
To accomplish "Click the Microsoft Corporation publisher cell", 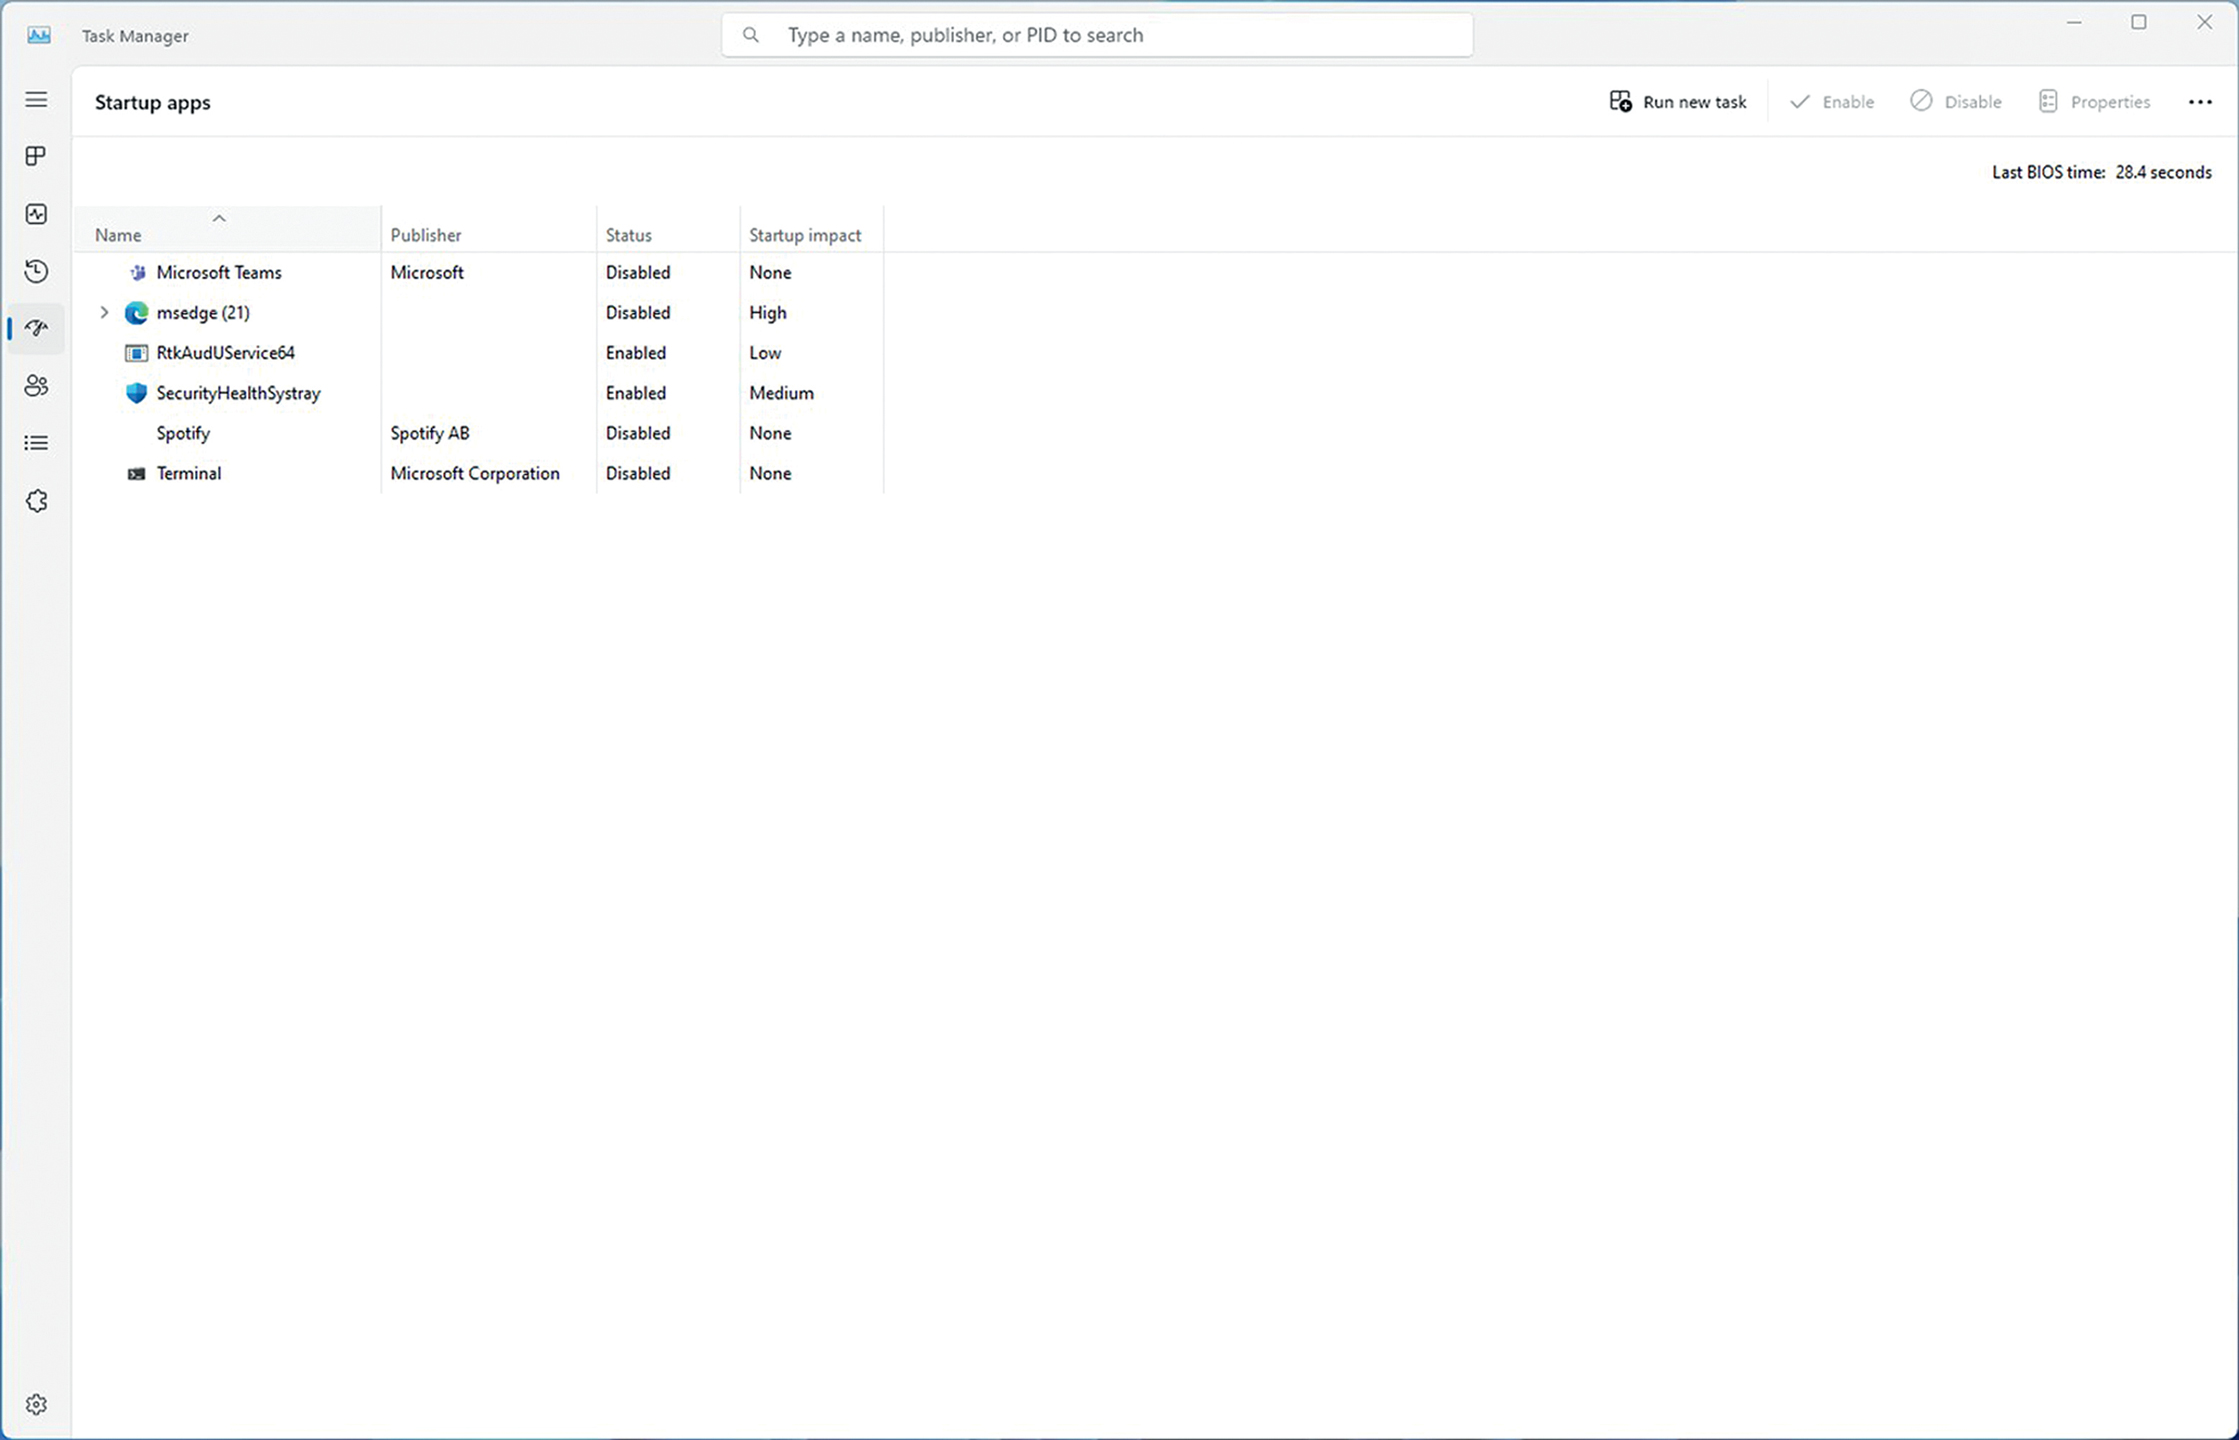I will pyautogui.click(x=475, y=473).
